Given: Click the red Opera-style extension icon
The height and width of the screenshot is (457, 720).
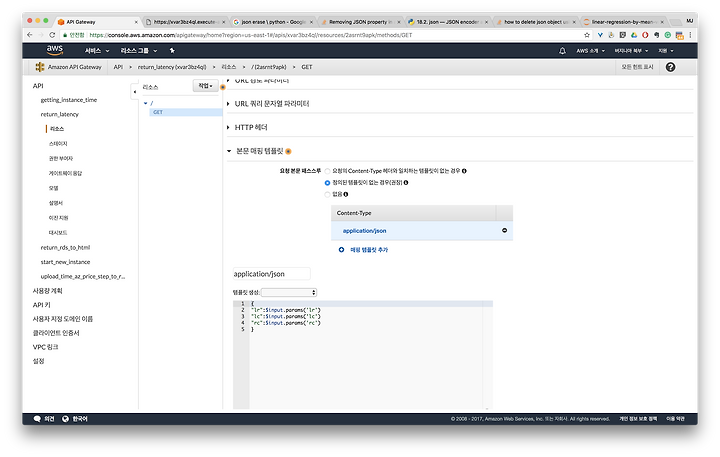Looking at the screenshot, I should [x=645, y=35].
